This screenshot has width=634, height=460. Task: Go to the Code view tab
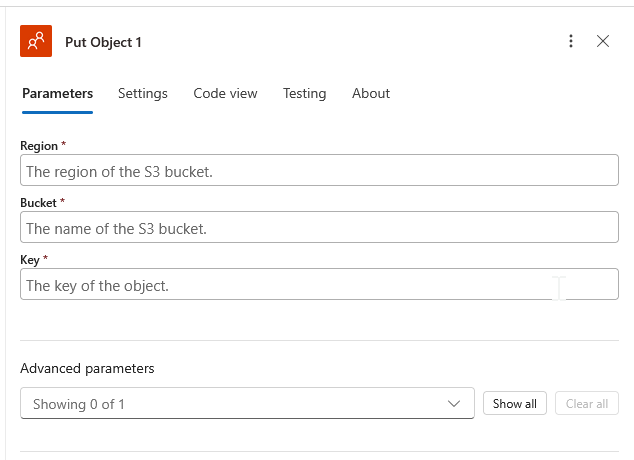pos(225,93)
